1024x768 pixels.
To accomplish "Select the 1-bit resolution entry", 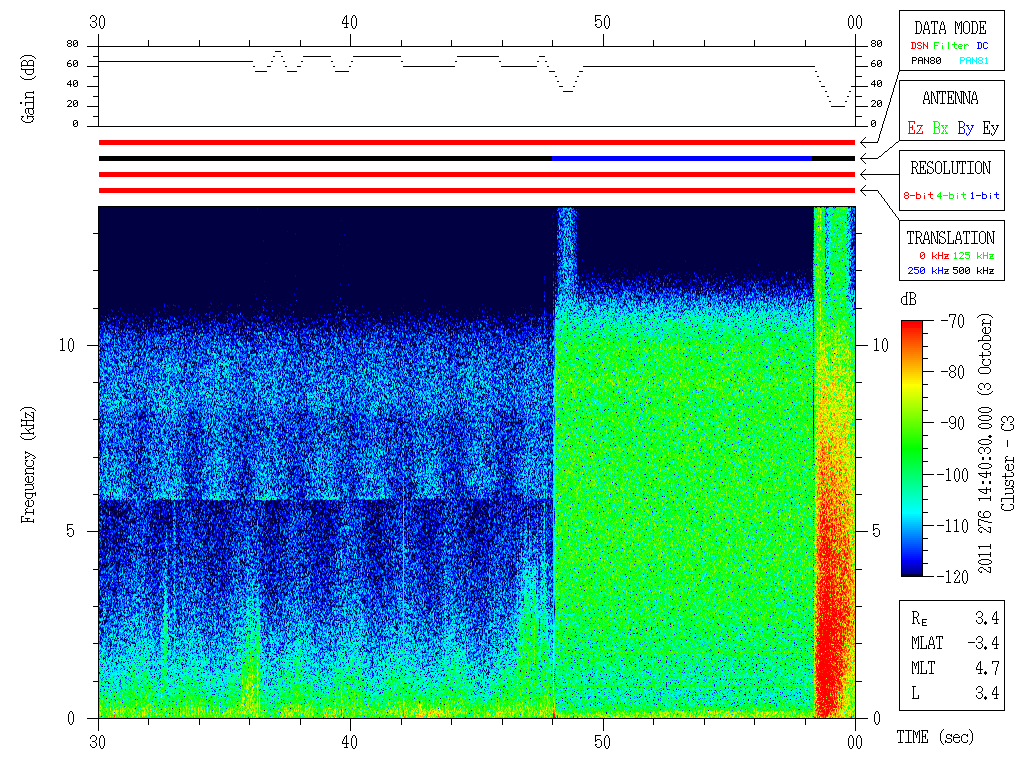I will coord(984,195).
